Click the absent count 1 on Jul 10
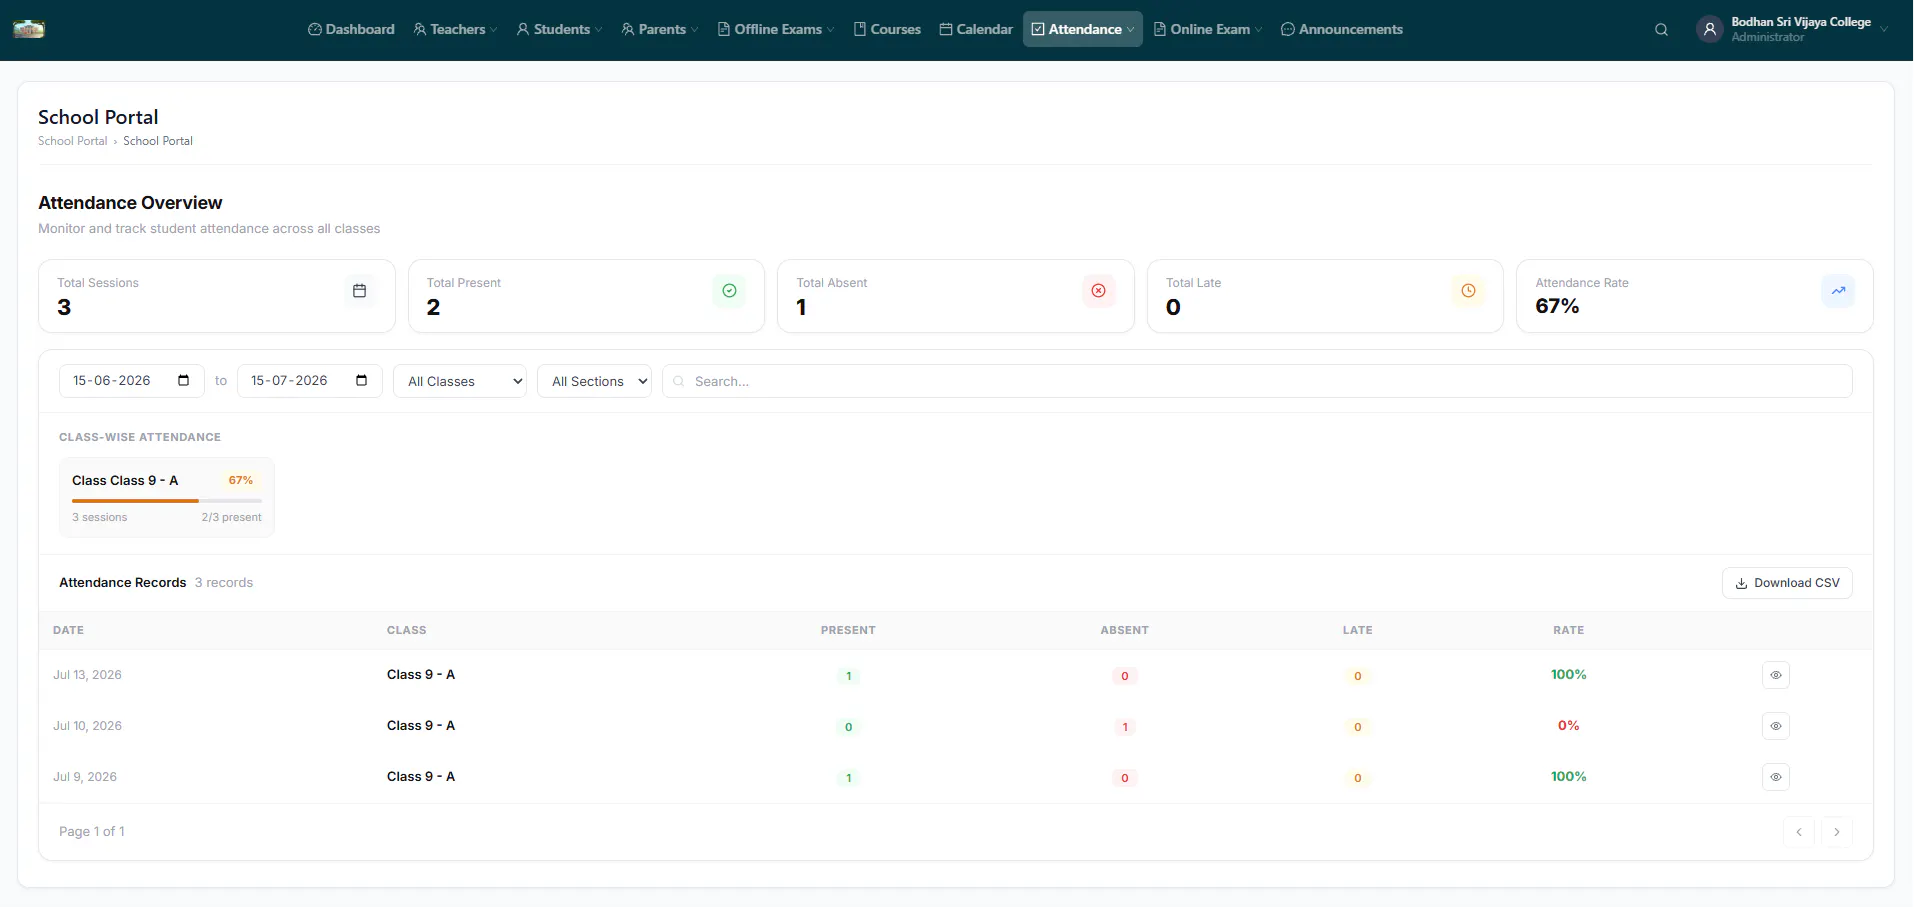Viewport: 1914px width, 908px height. click(x=1125, y=727)
